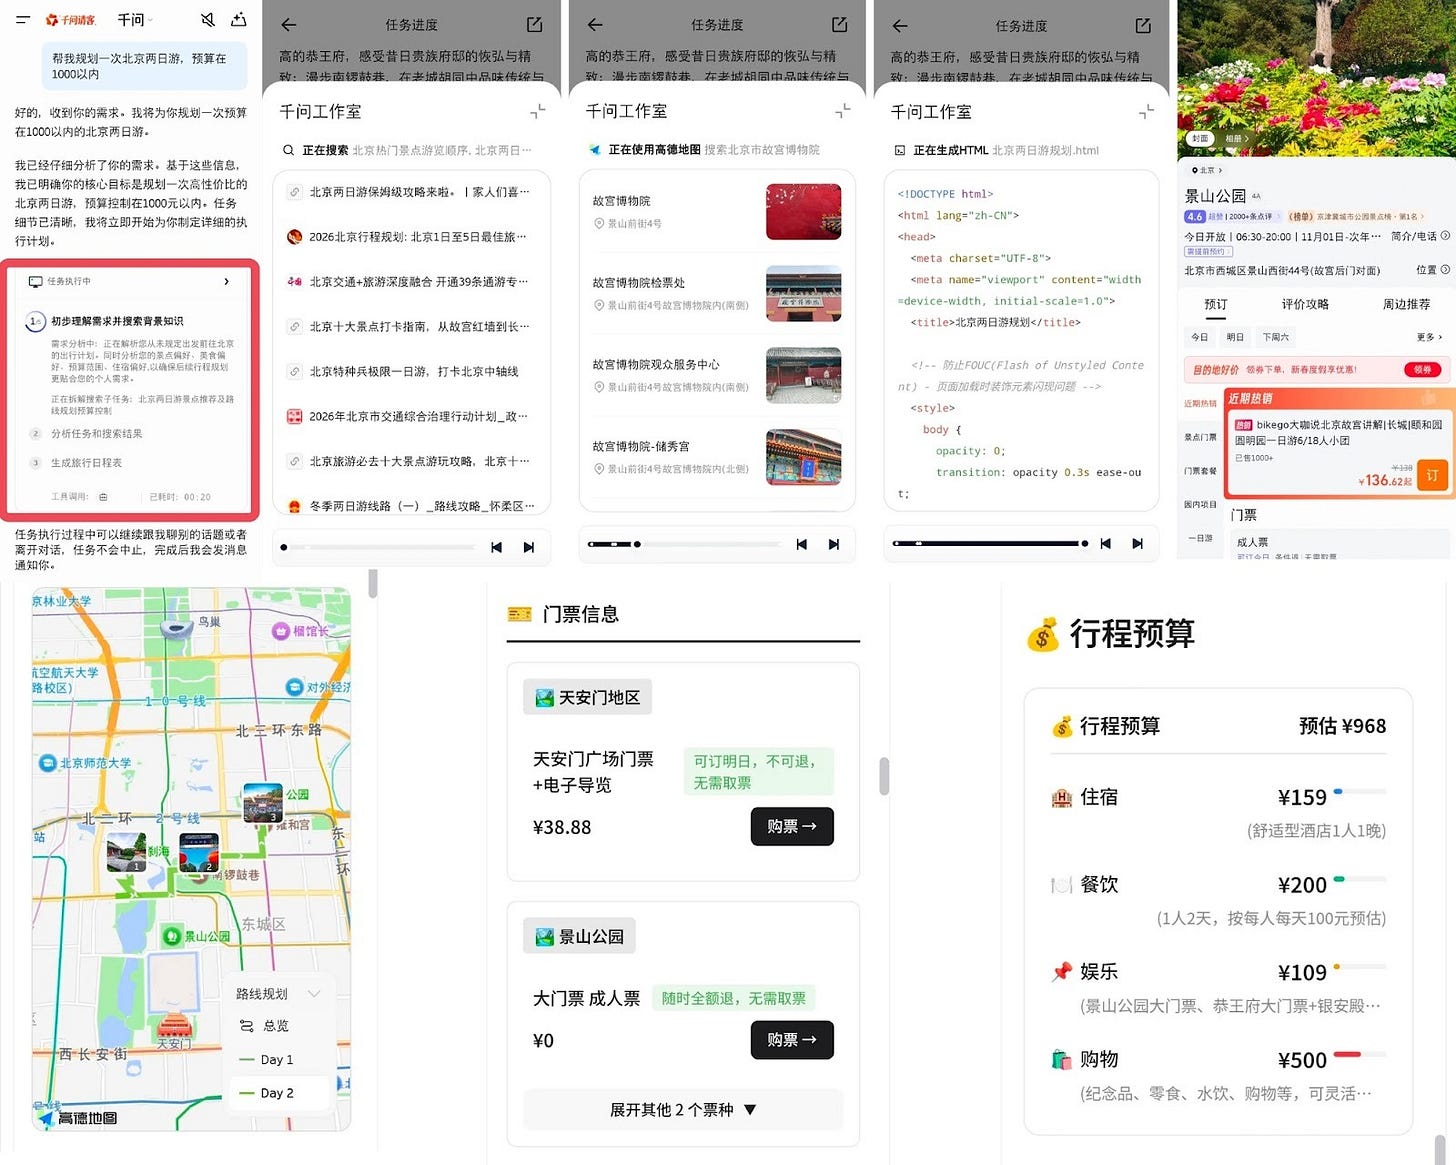Viewport: 1456px width, 1165px height.
Task: Click the progress slider on 正在搜索 screen
Action: 378,547
